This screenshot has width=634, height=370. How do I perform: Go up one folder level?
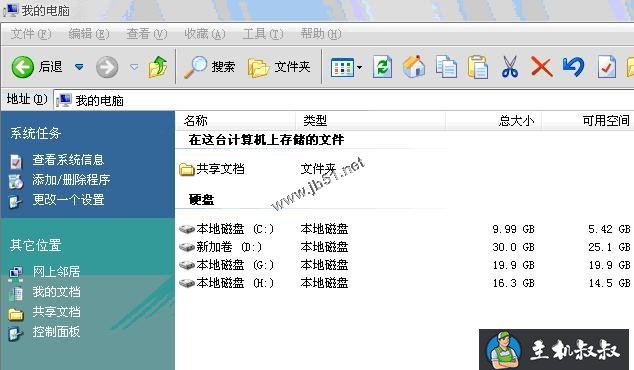click(158, 67)
